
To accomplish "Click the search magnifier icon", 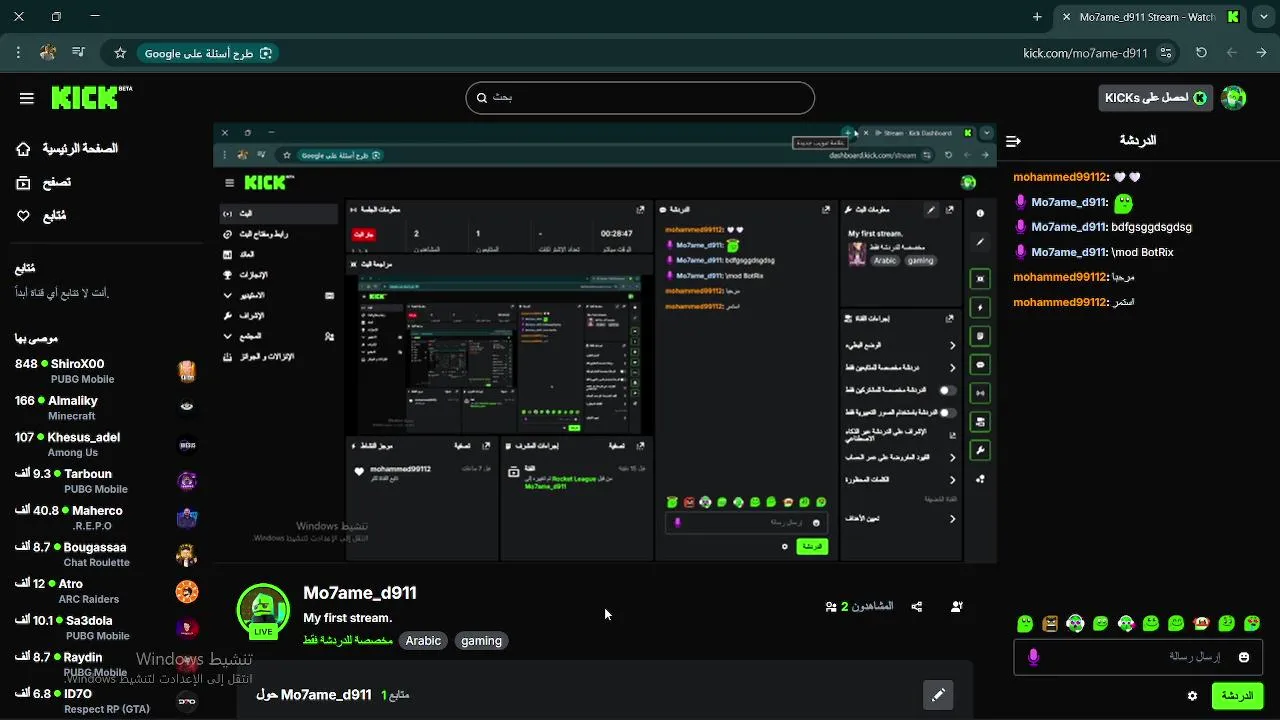I will click(x=482, y=98).
